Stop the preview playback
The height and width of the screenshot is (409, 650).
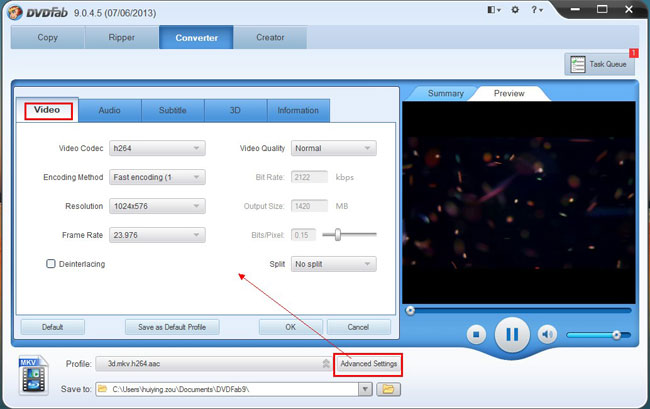pos(476,334)
